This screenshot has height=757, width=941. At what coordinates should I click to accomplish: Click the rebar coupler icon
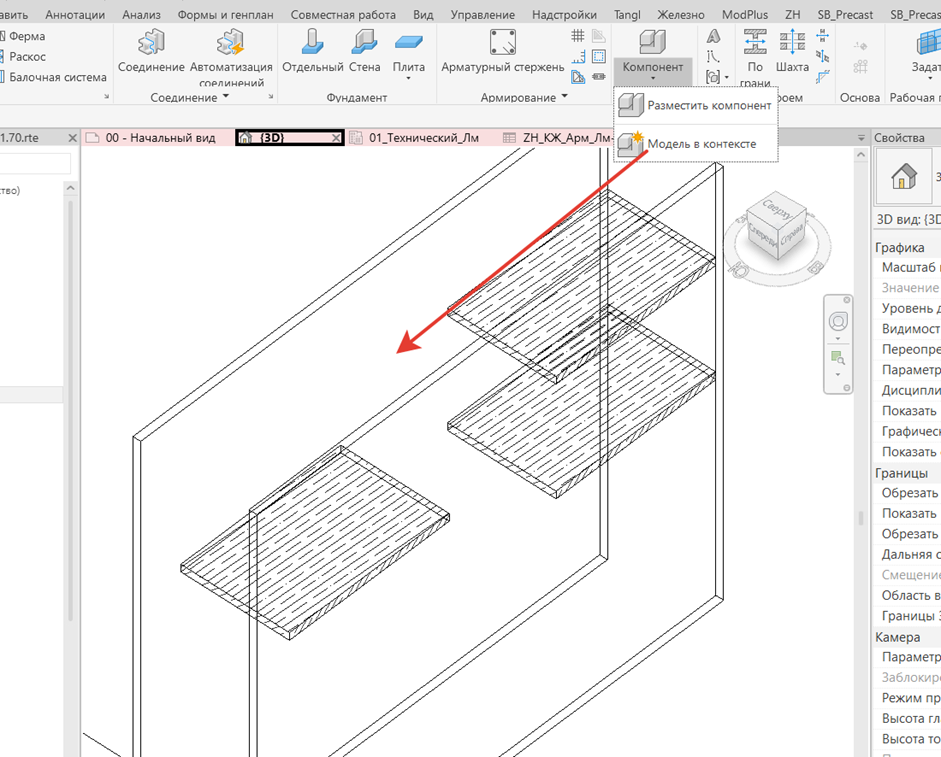pos(599,77)
